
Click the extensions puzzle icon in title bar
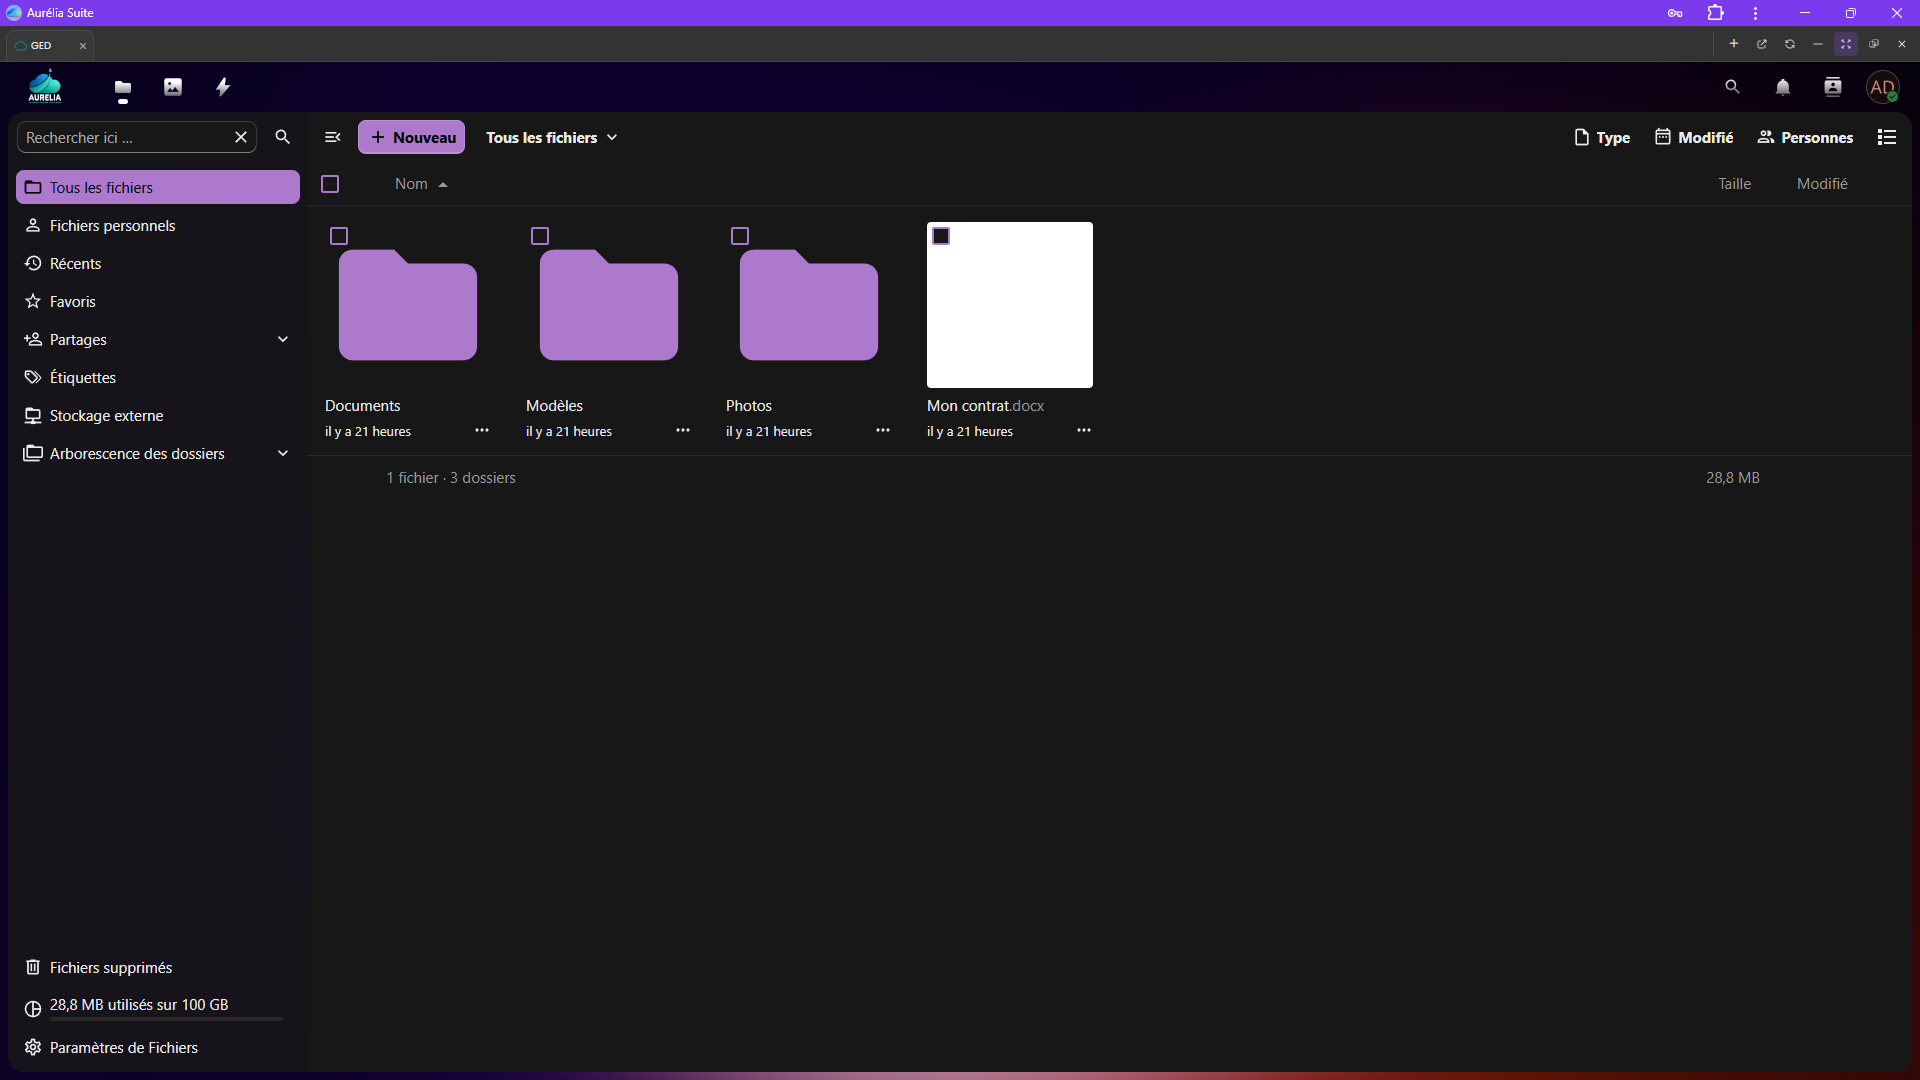coord(1716,13)
